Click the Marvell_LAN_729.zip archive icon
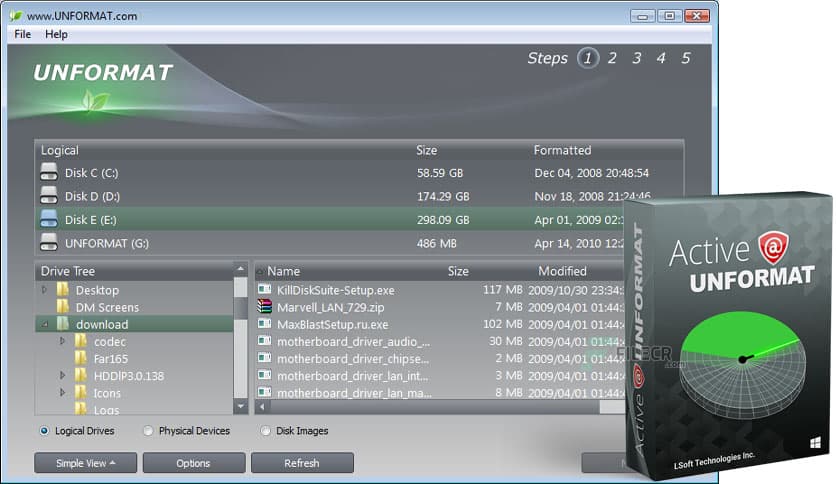This screenshot has width=836, height=484. click(265, 307)
